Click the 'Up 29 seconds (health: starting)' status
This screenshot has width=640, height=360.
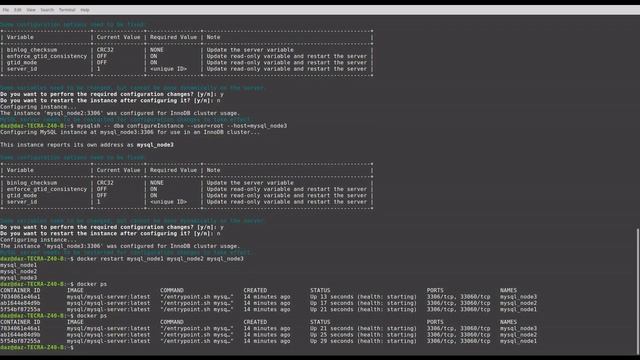(x=363, y=341)
